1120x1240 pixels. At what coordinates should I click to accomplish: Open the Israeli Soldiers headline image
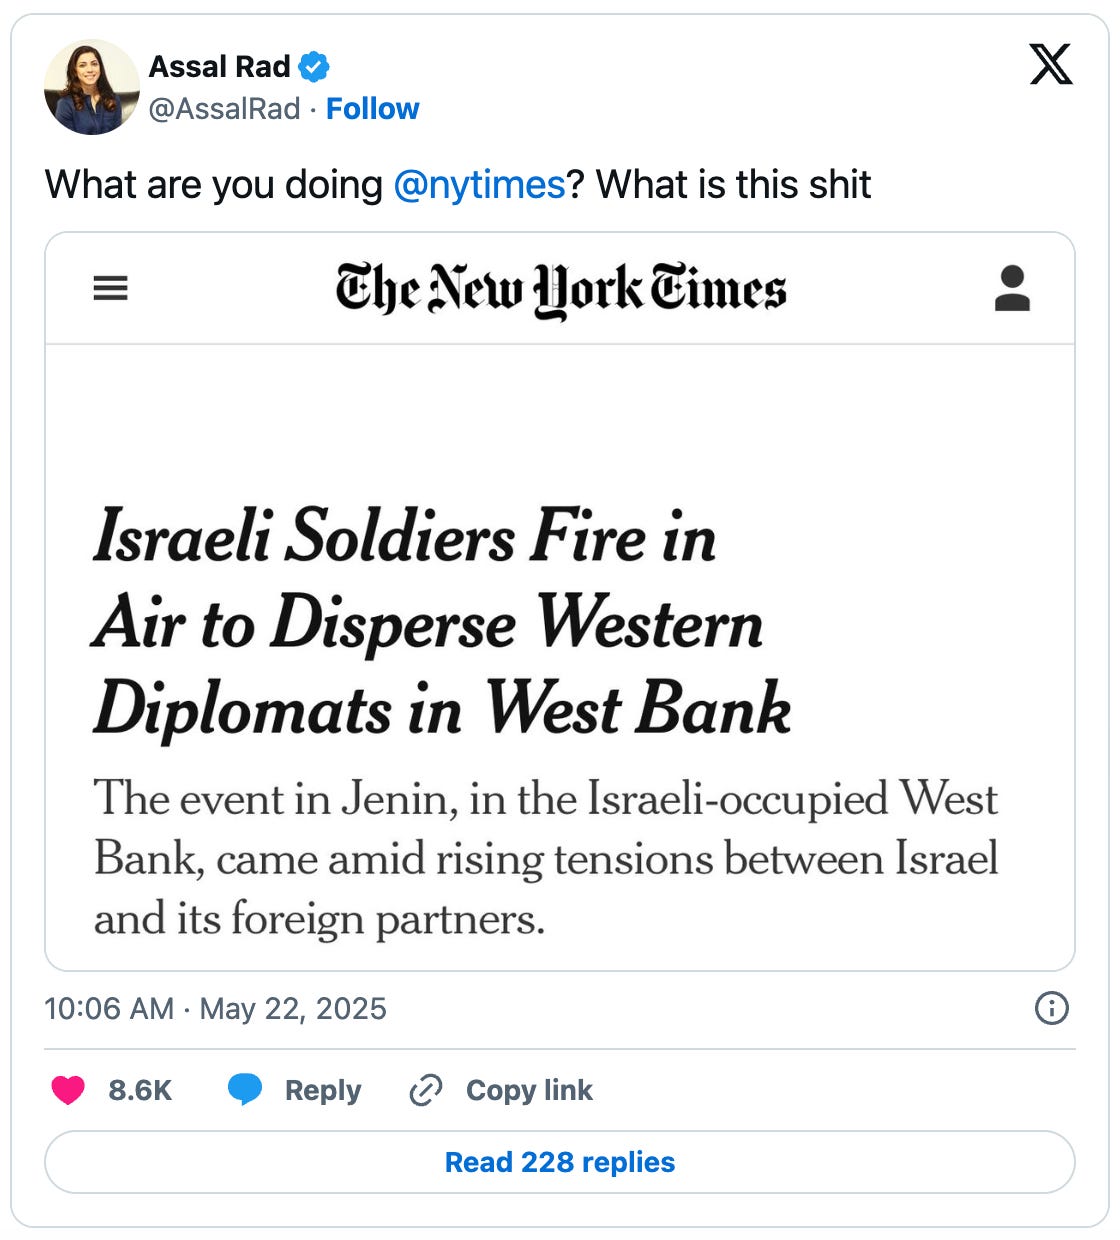(x=560, y=601)
